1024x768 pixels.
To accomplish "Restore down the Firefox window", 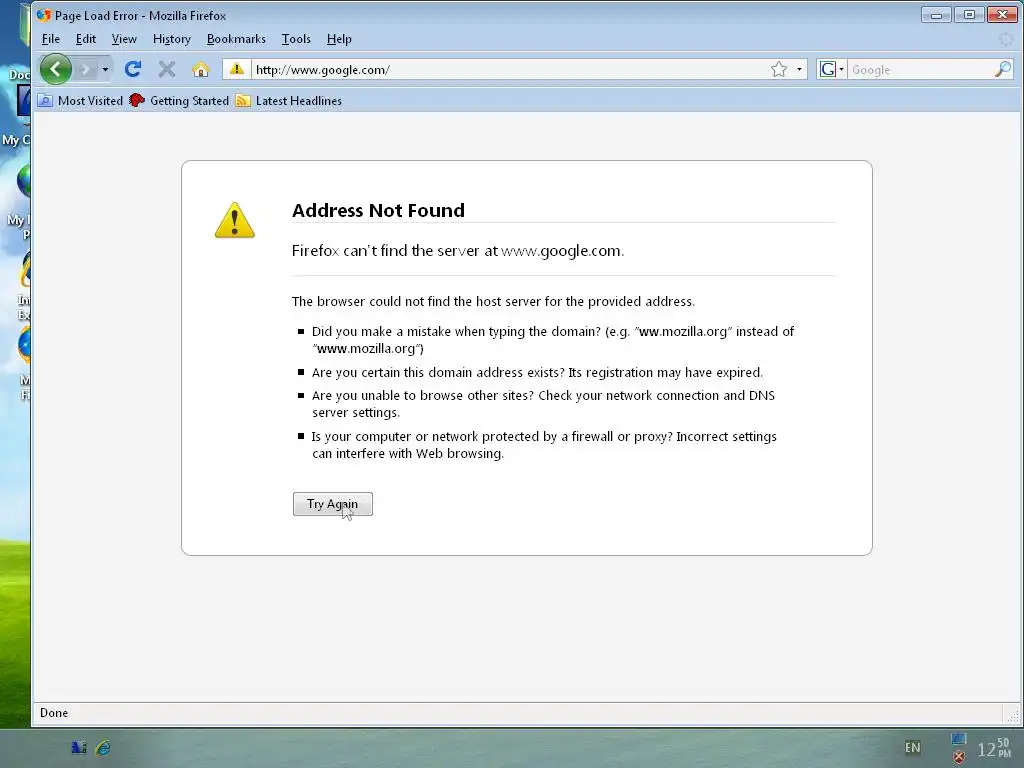I will [x=969, y=15].
